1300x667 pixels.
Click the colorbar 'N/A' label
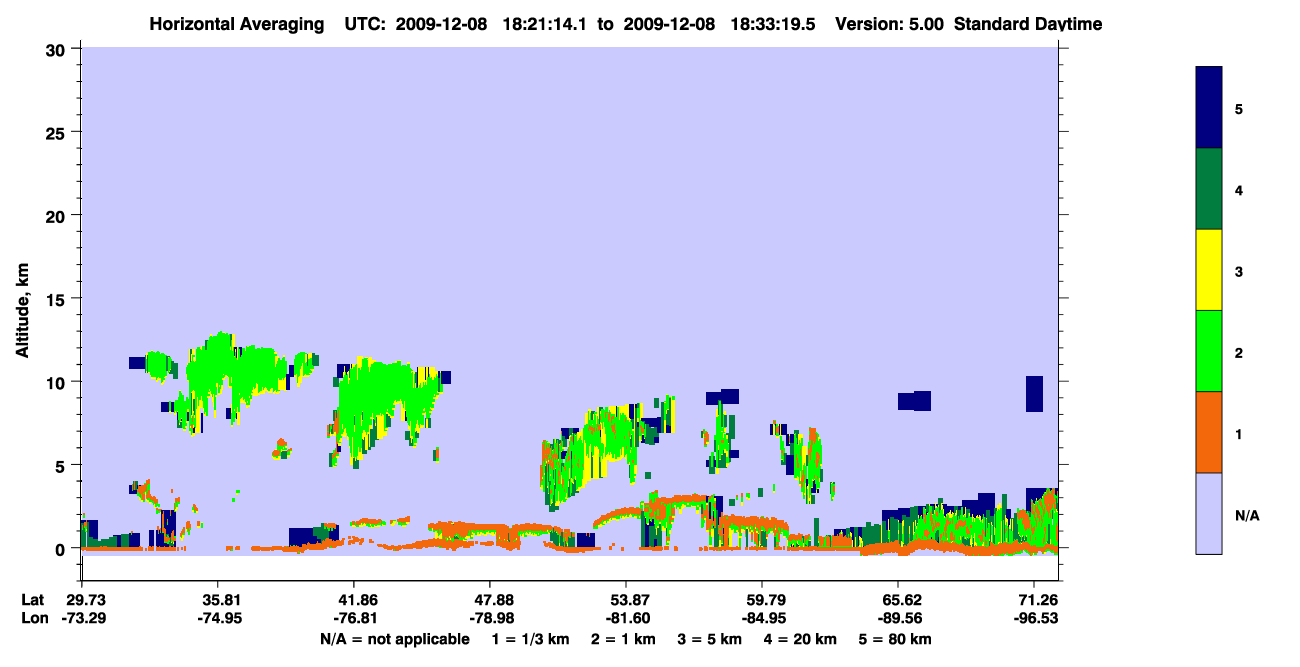pyautogui.click(x=1247, y=515)
